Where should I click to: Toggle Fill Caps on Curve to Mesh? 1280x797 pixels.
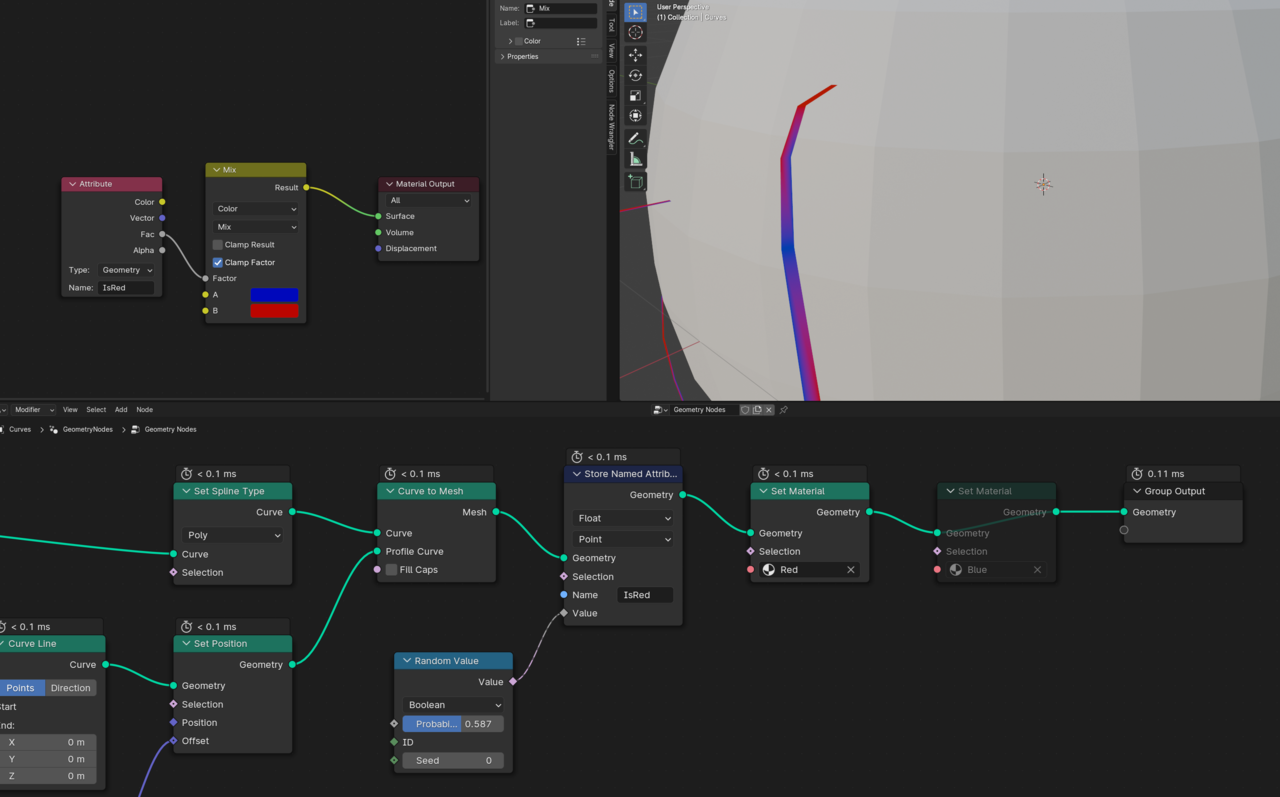[391, 570]
